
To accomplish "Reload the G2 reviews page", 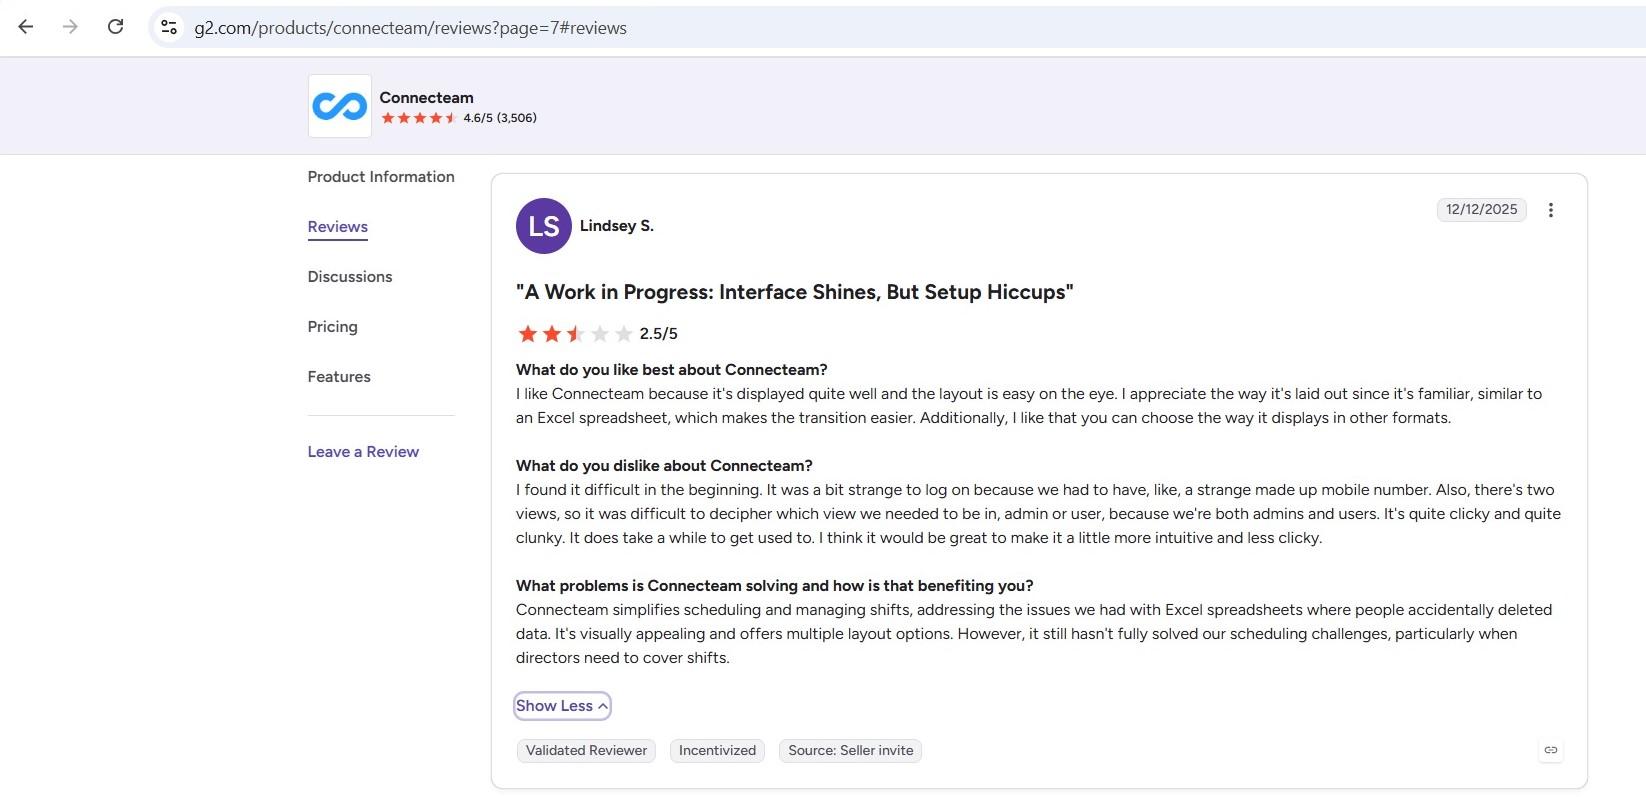I will [115, 27].
